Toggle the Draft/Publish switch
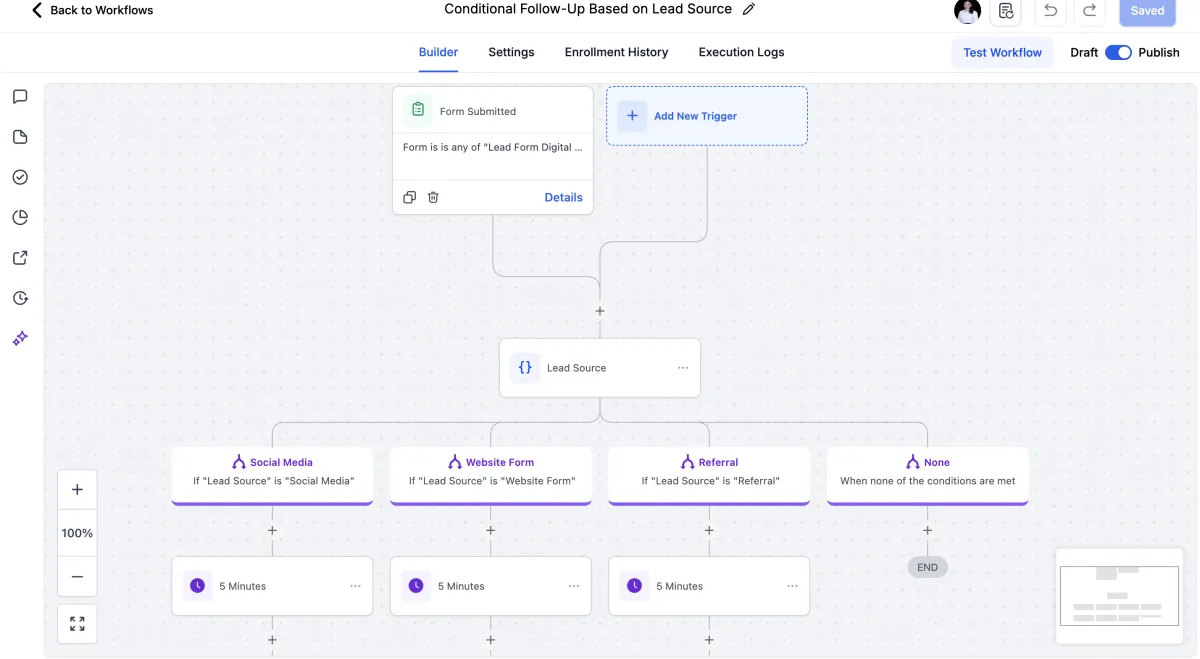The height and width of the screenshot is (659, 1200). click(x=1118, y=52)
